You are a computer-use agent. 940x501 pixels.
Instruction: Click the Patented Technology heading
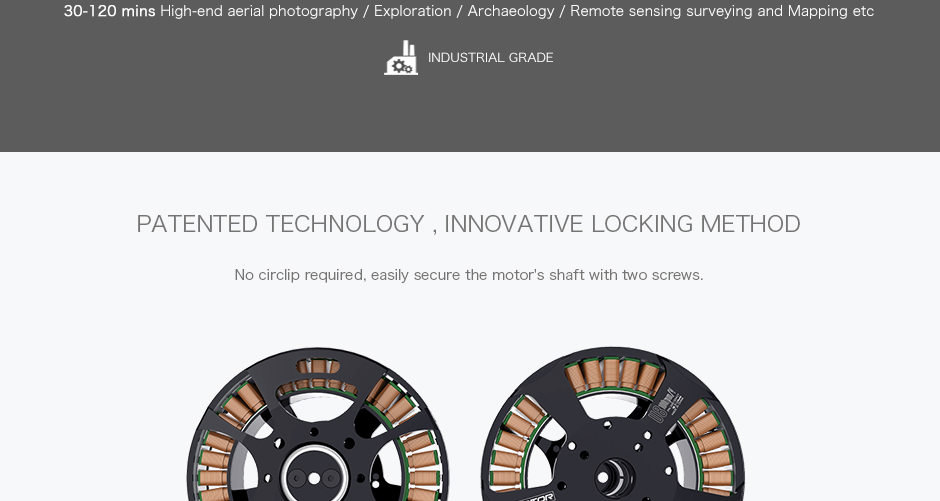pos(280,224)
